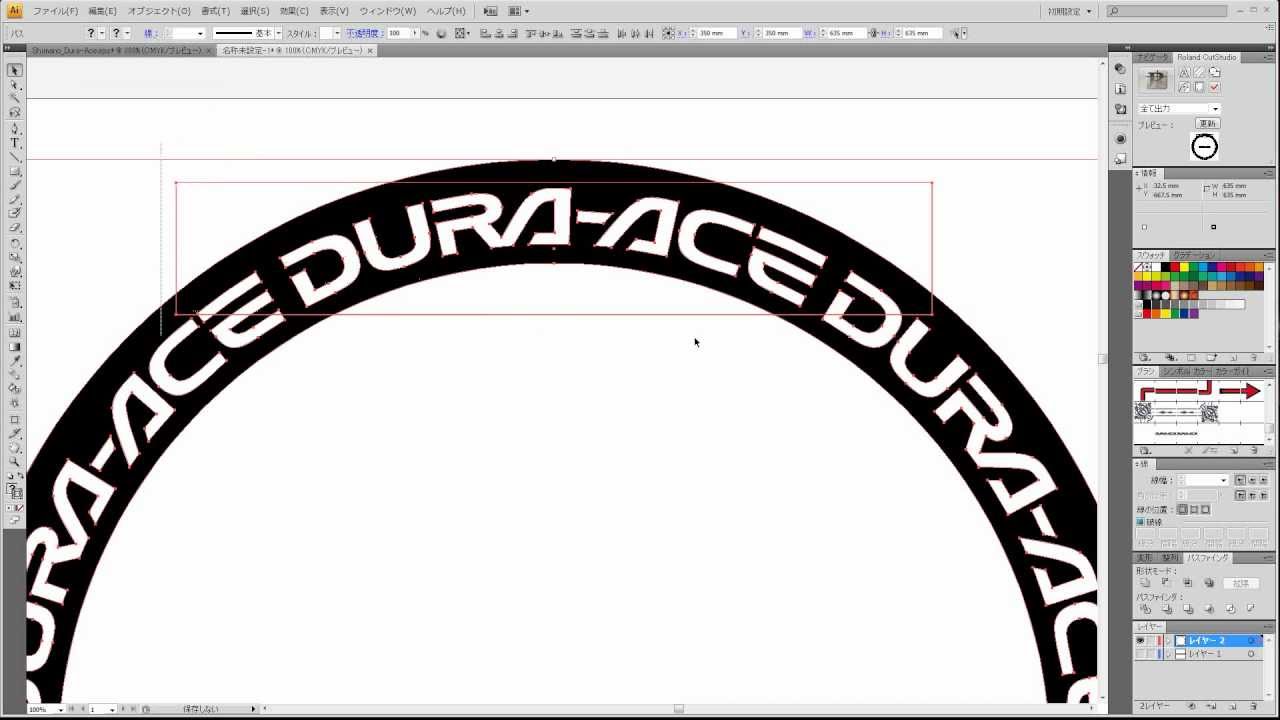Click the Outline pathfinder icon
The width and height of the screenshot is (1280, 720).
point(1229,607)
